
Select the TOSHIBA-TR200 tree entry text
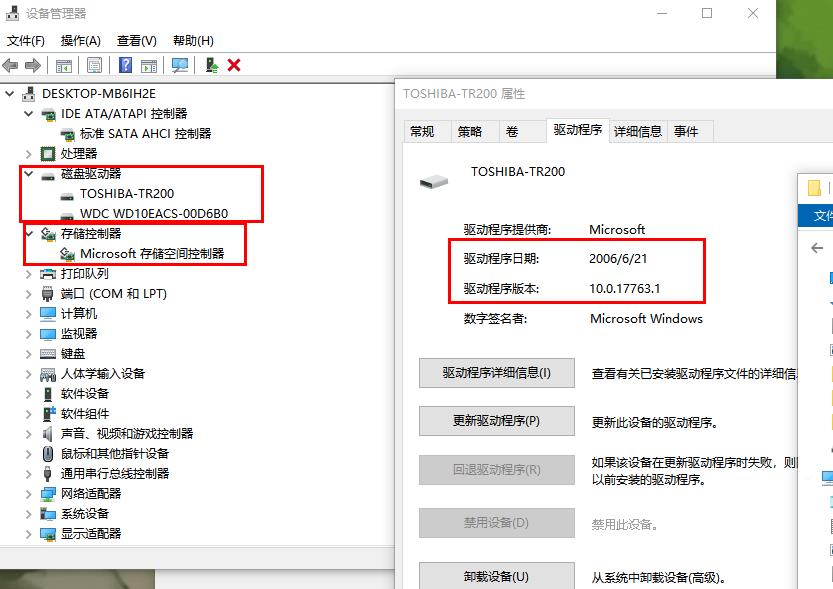pyautogui.click(x=127, y=194)
